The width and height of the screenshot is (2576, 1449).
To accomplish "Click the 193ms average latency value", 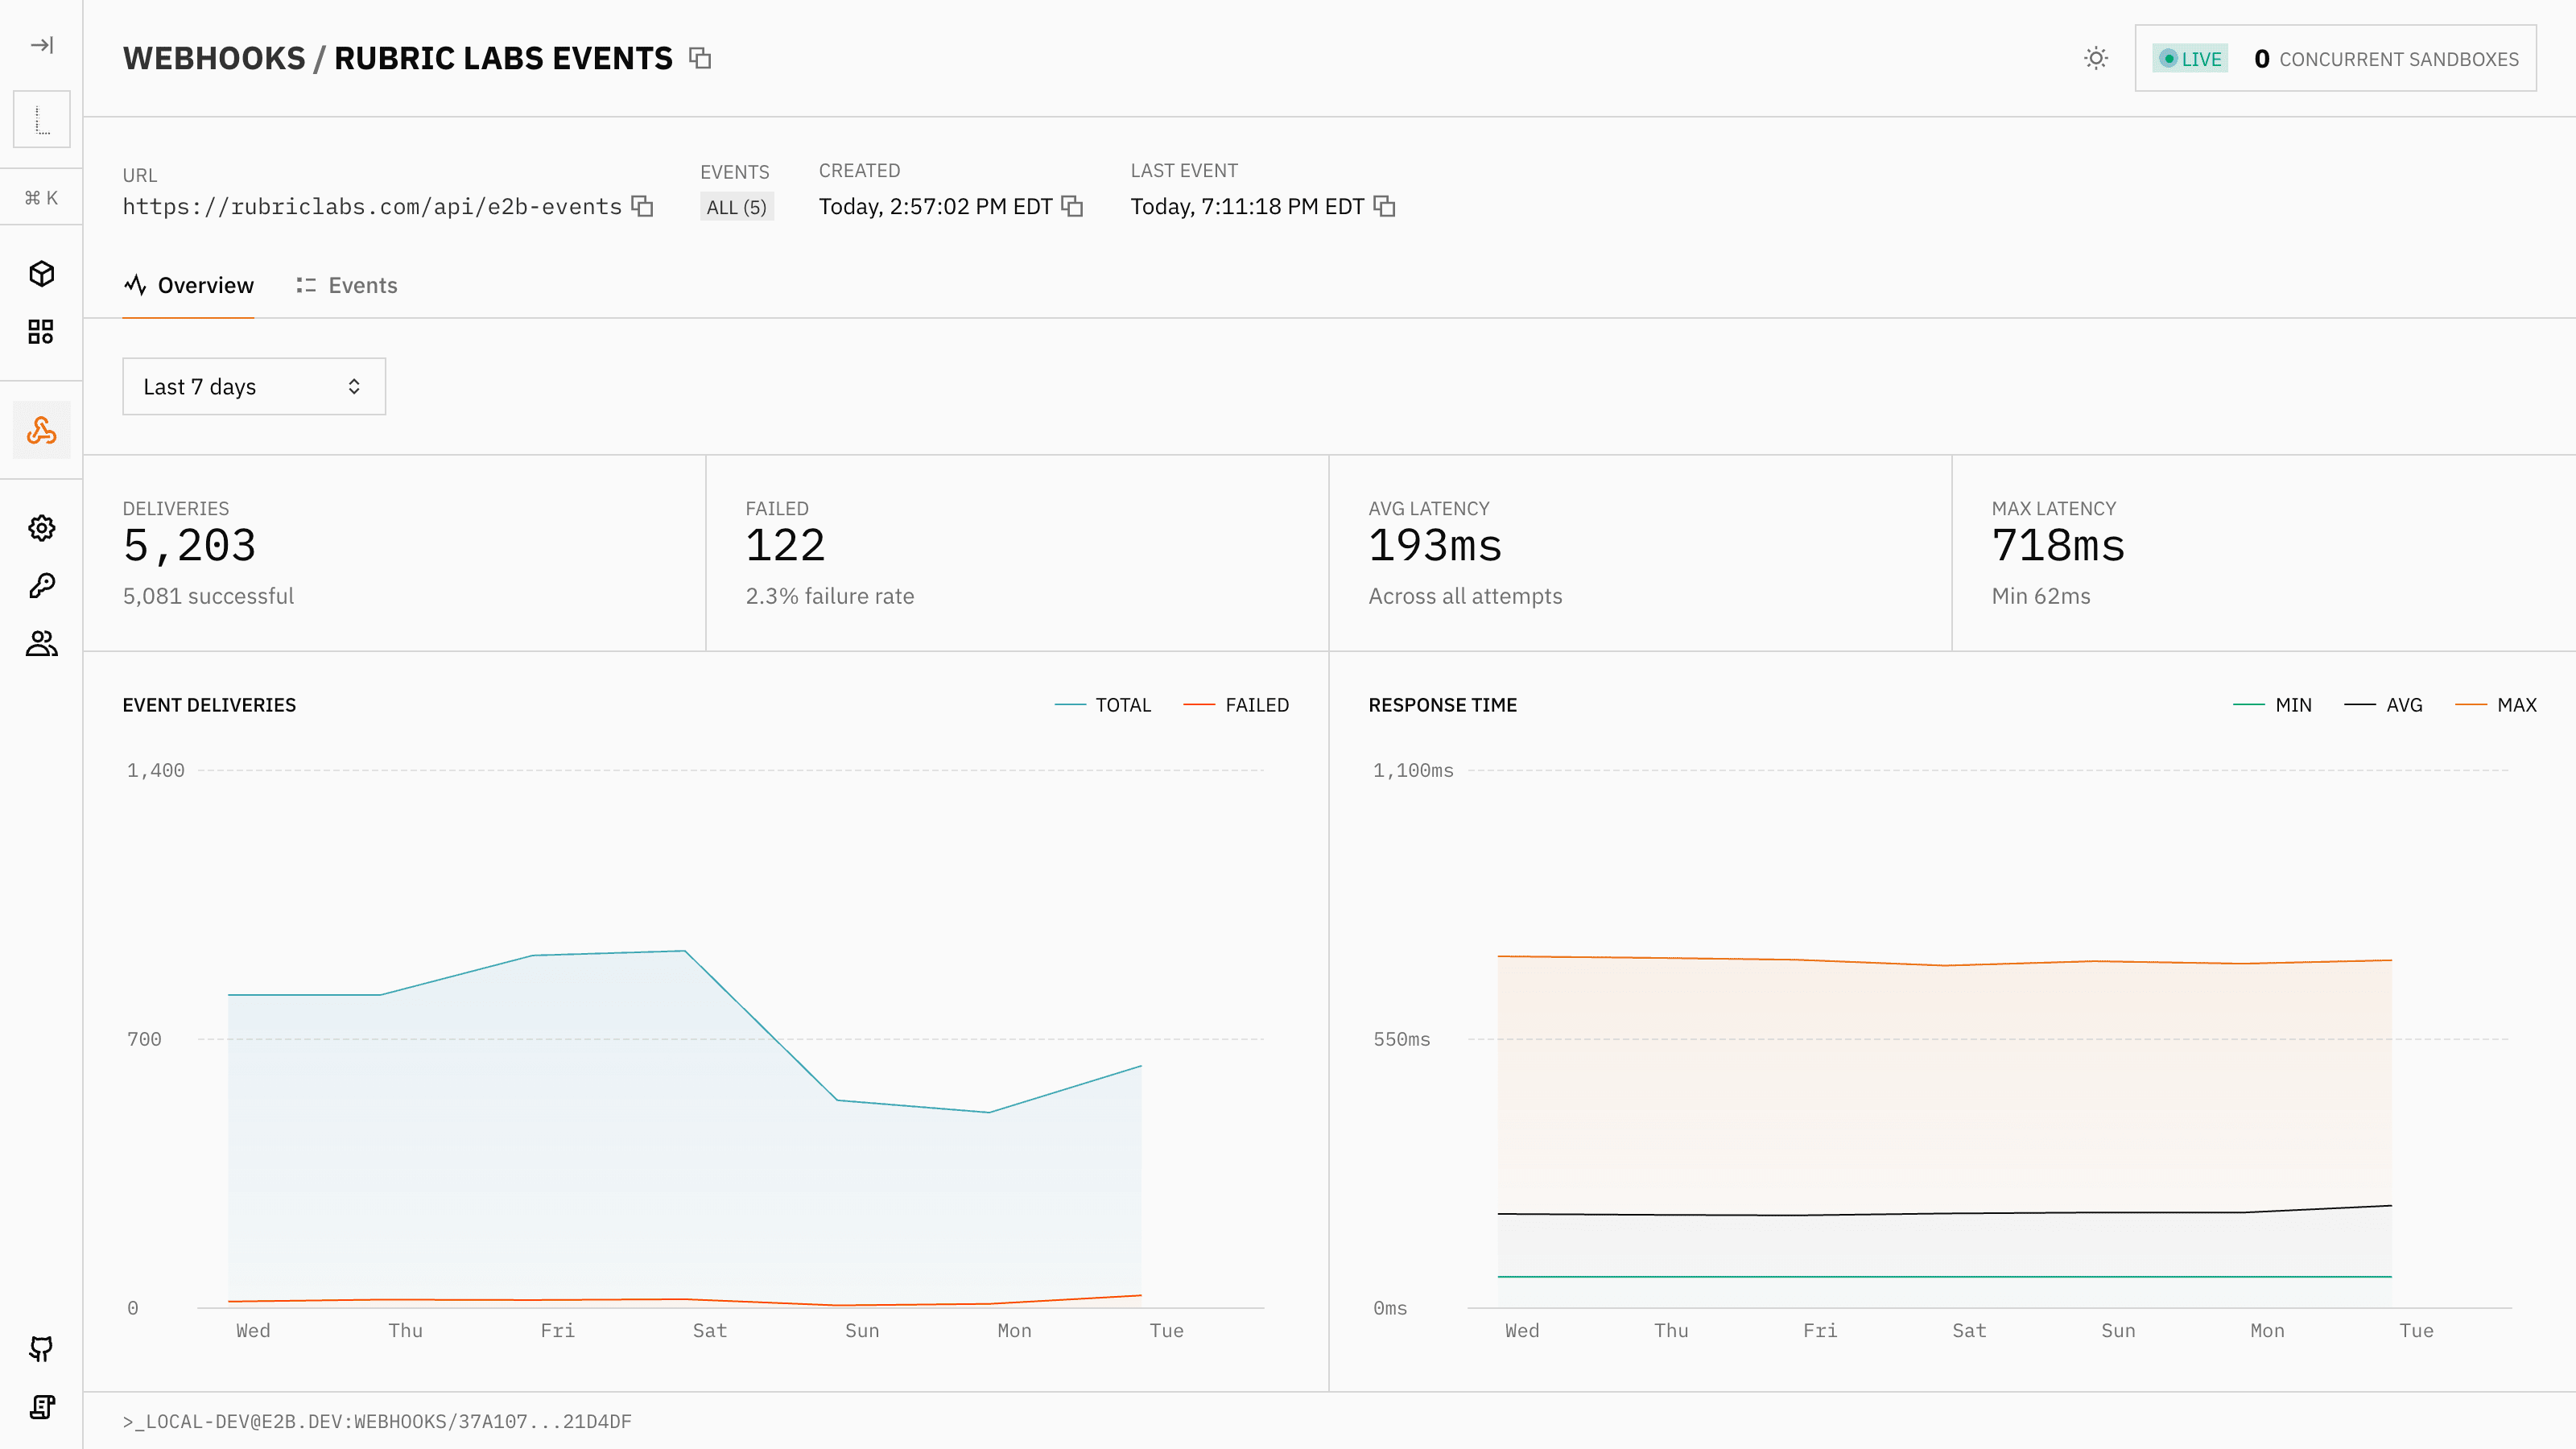I will pyautogui.click(x=1435, y=546).
